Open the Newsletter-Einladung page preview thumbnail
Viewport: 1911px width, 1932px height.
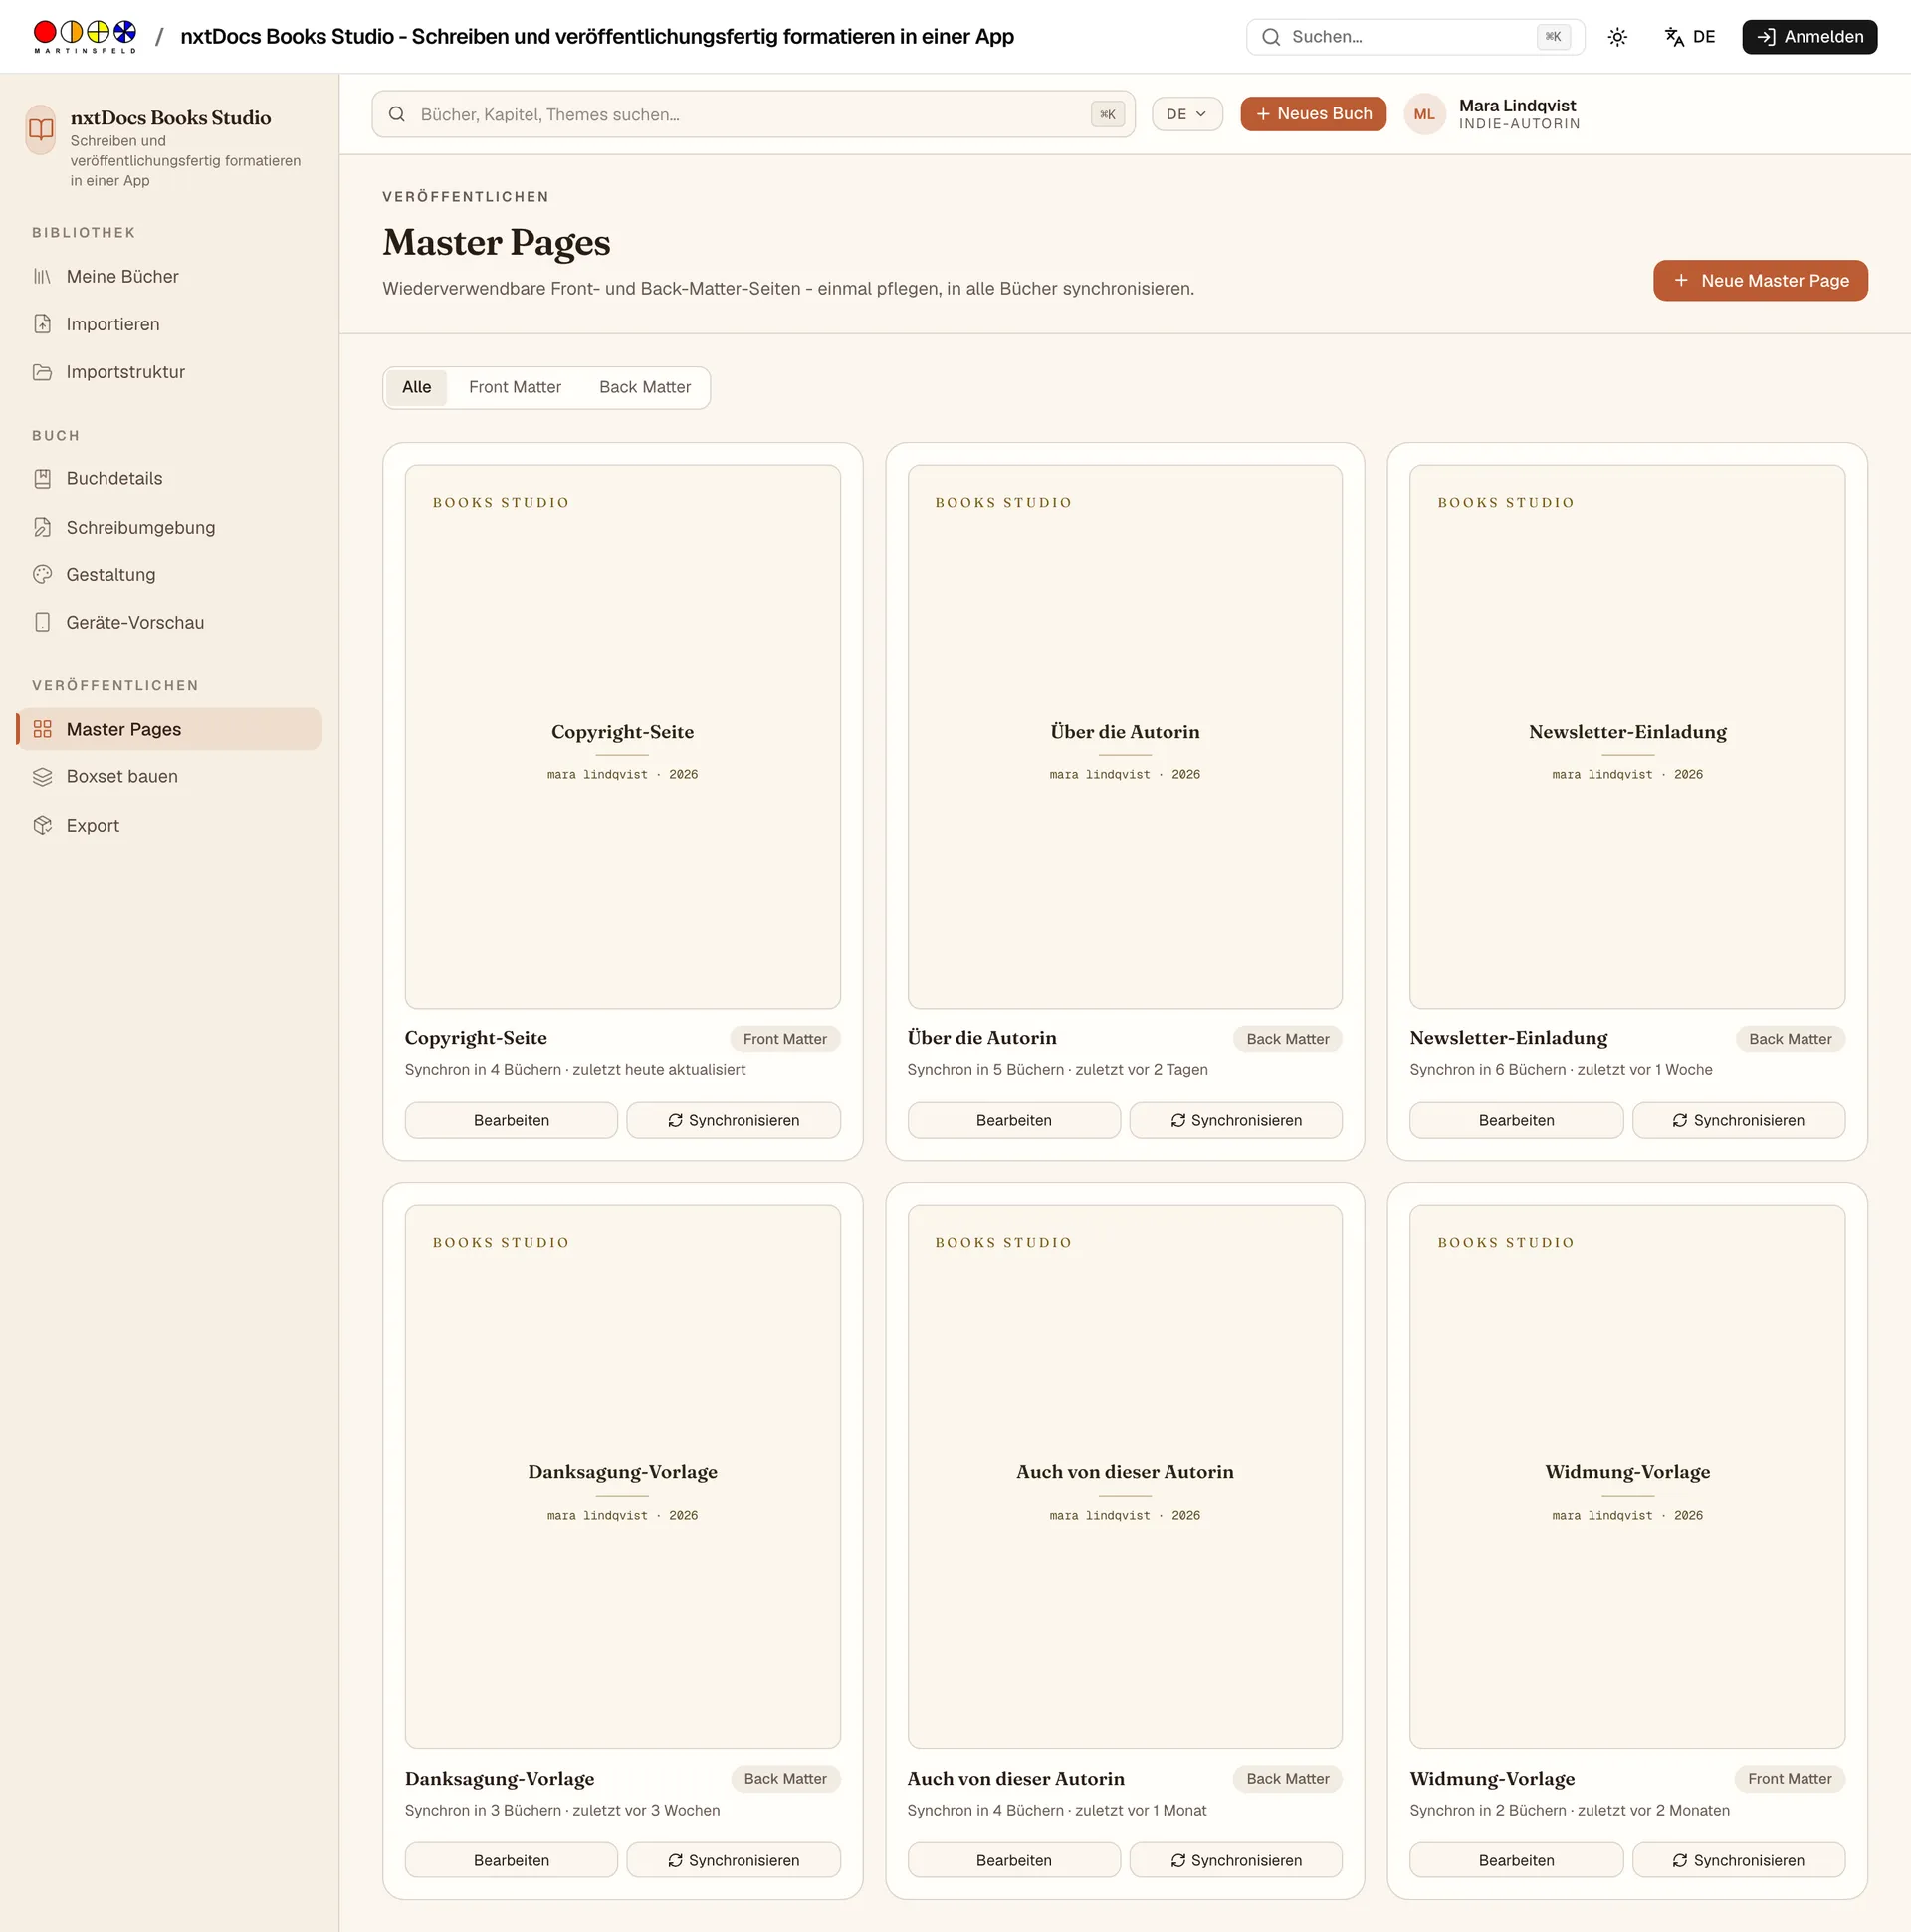point(1627,736)
